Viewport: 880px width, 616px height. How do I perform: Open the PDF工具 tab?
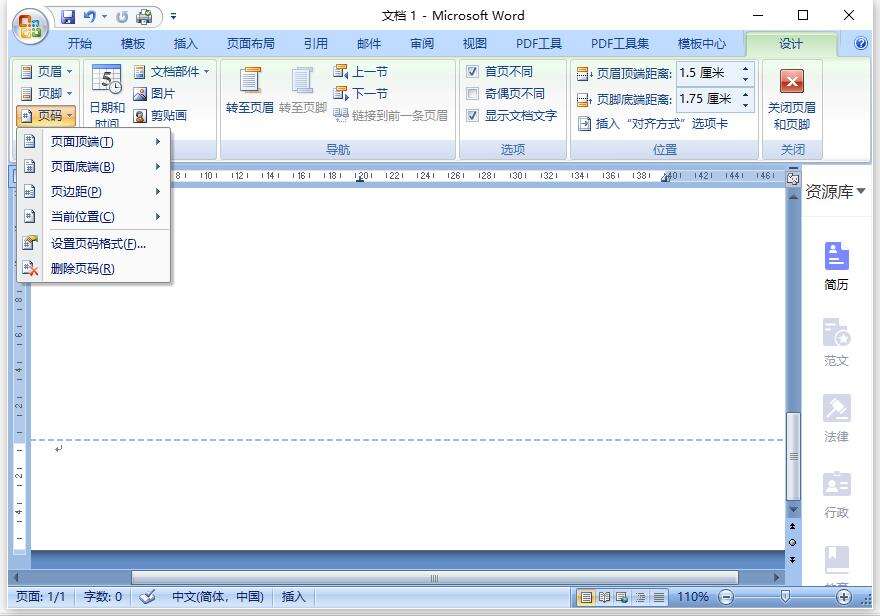coord(539,43)
